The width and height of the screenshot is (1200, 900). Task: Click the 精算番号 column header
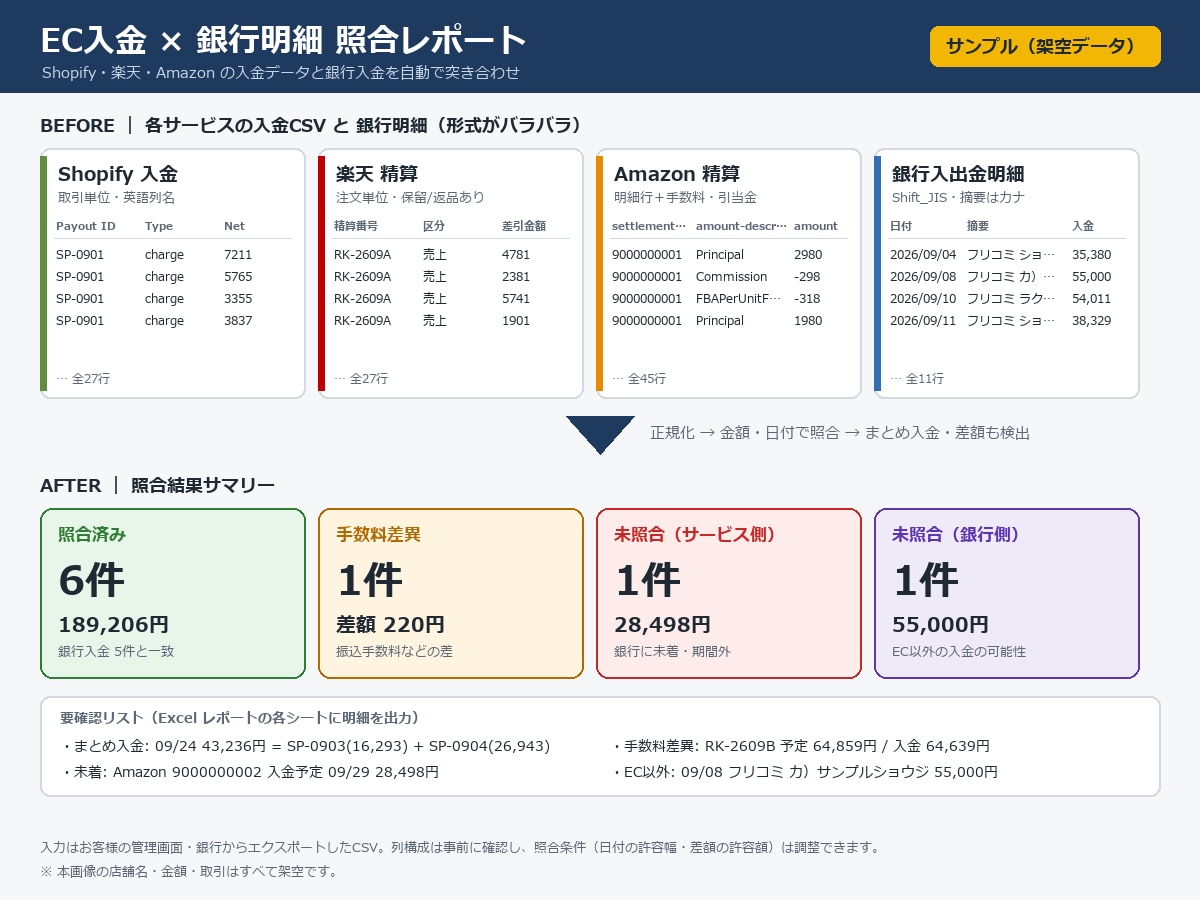click(x=356, y=226)
